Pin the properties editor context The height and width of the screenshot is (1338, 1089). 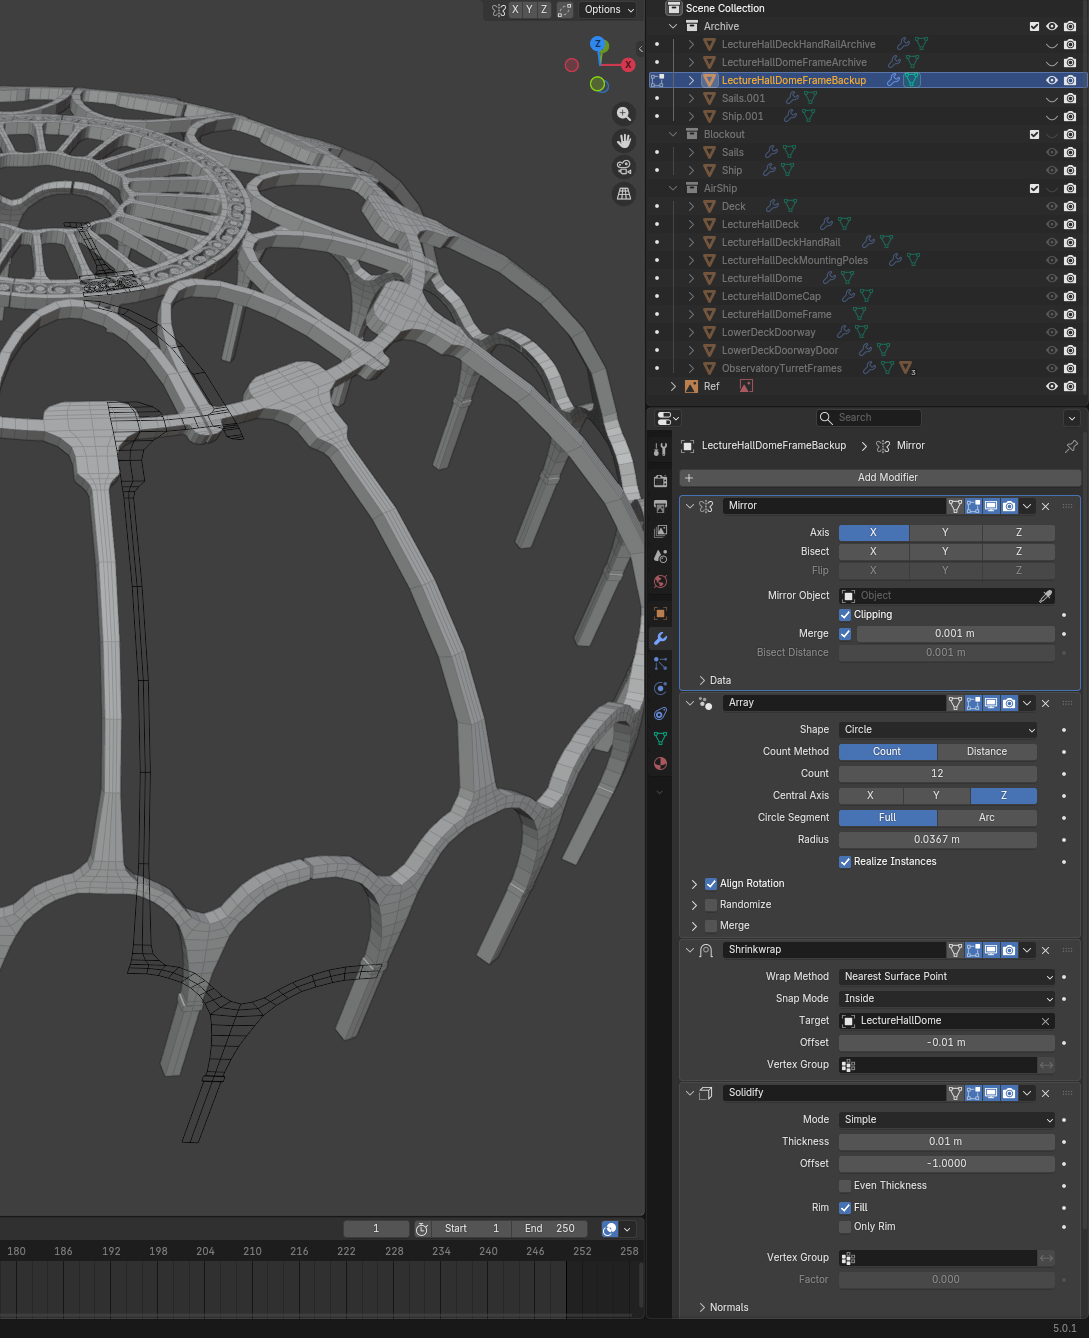click(x=1071, y=446)
